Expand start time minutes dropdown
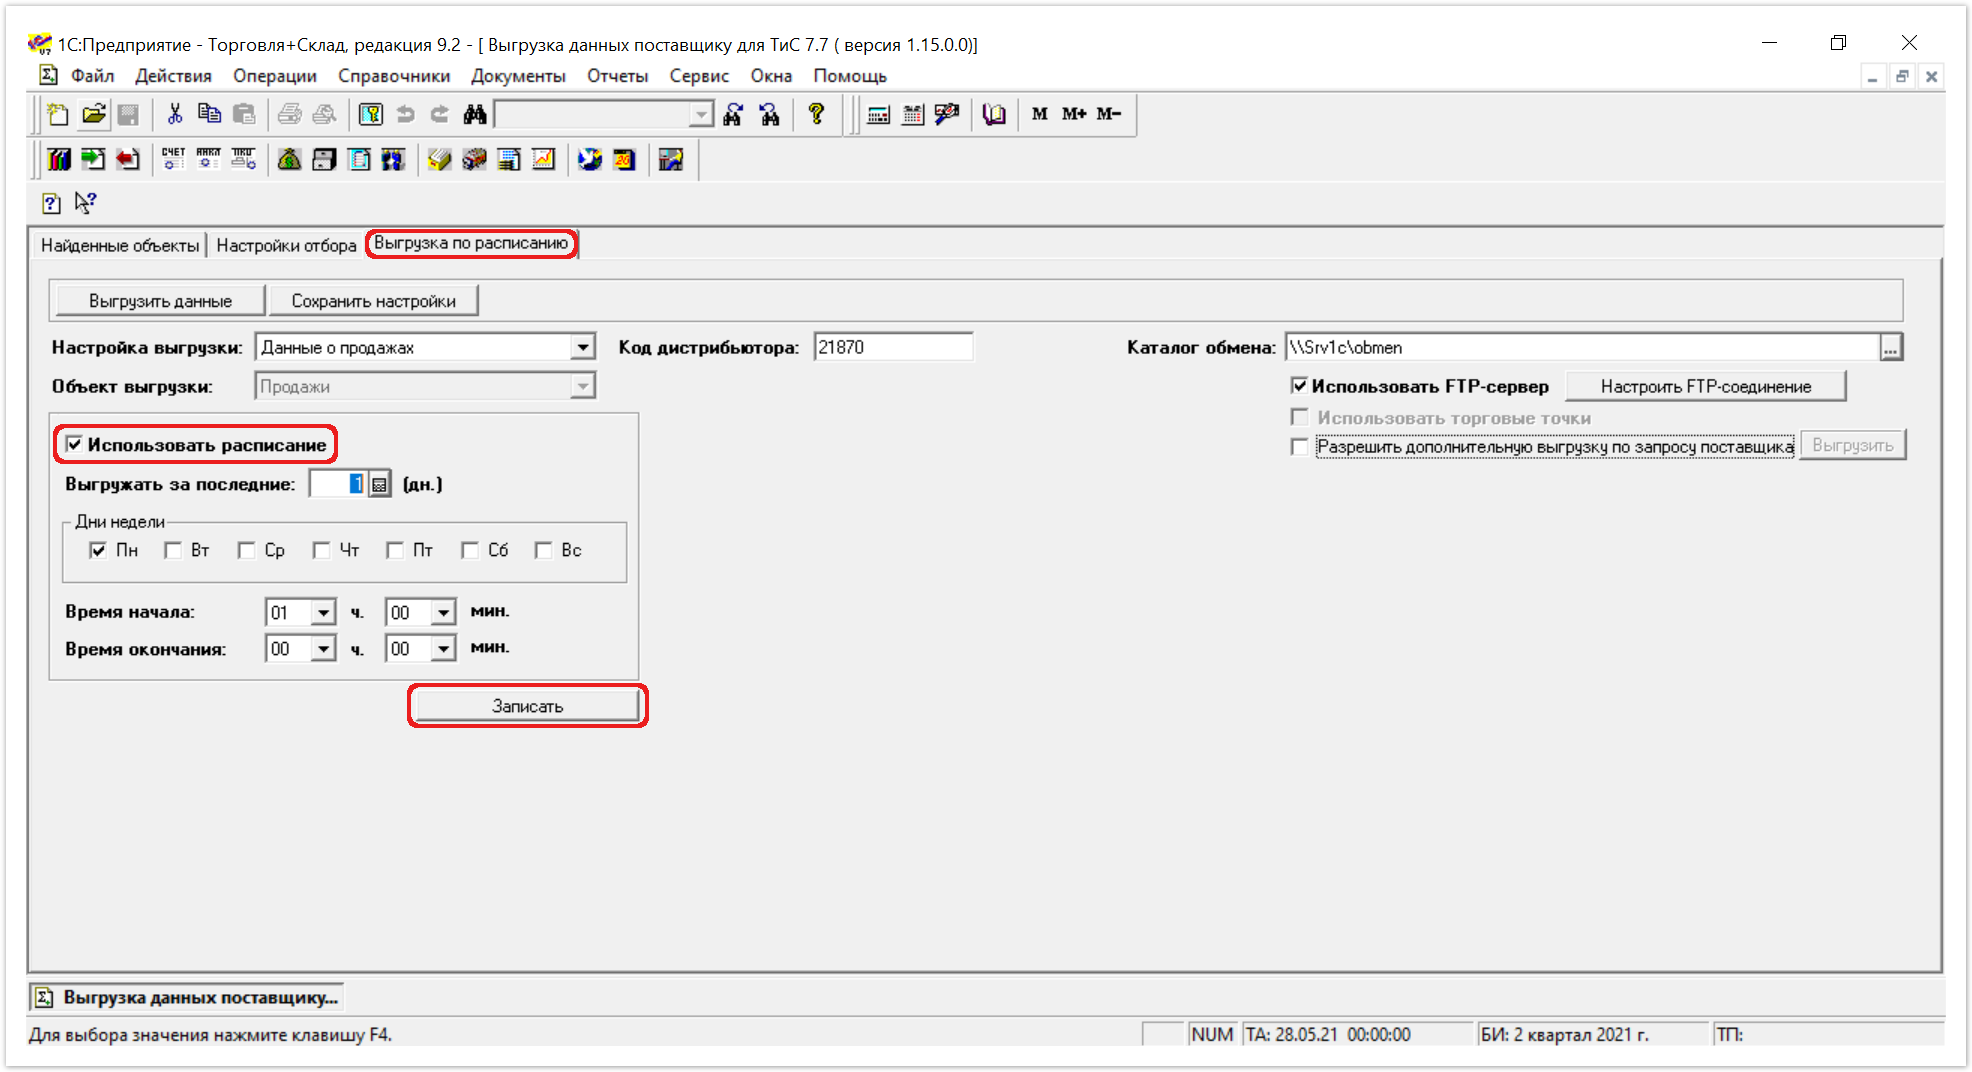Screen dimensions: 1972x1072 pos(443,612)
